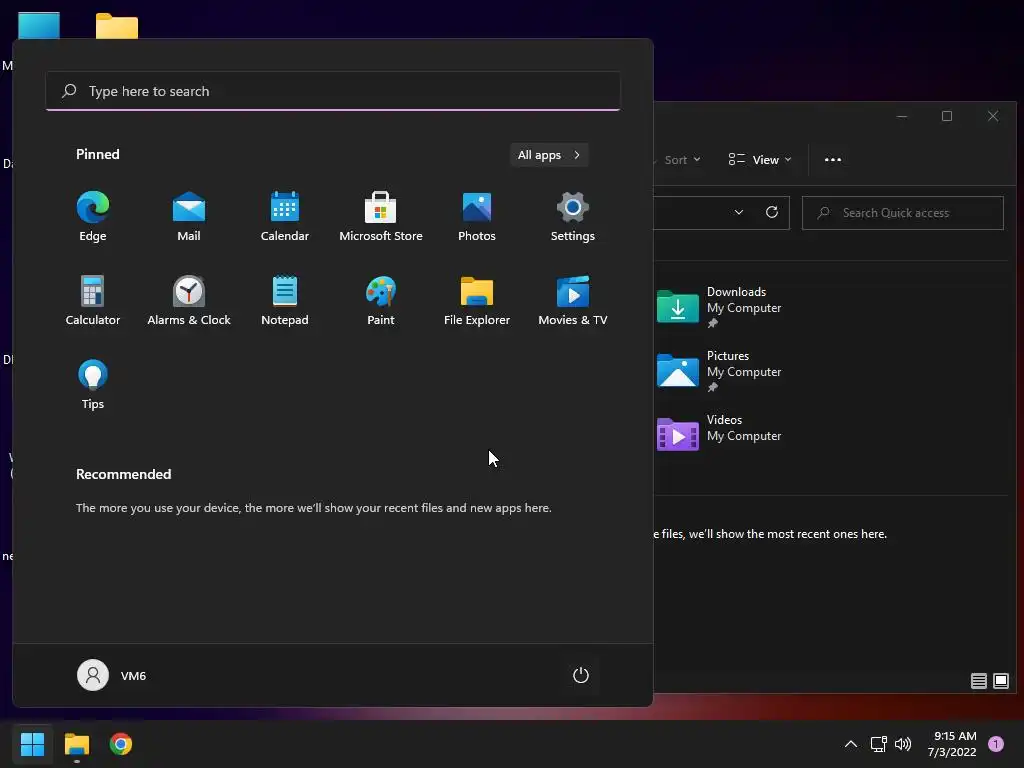Open the volume tray icon
The height and width of the screenshot is (768, 1024).
tap(903, 744)
